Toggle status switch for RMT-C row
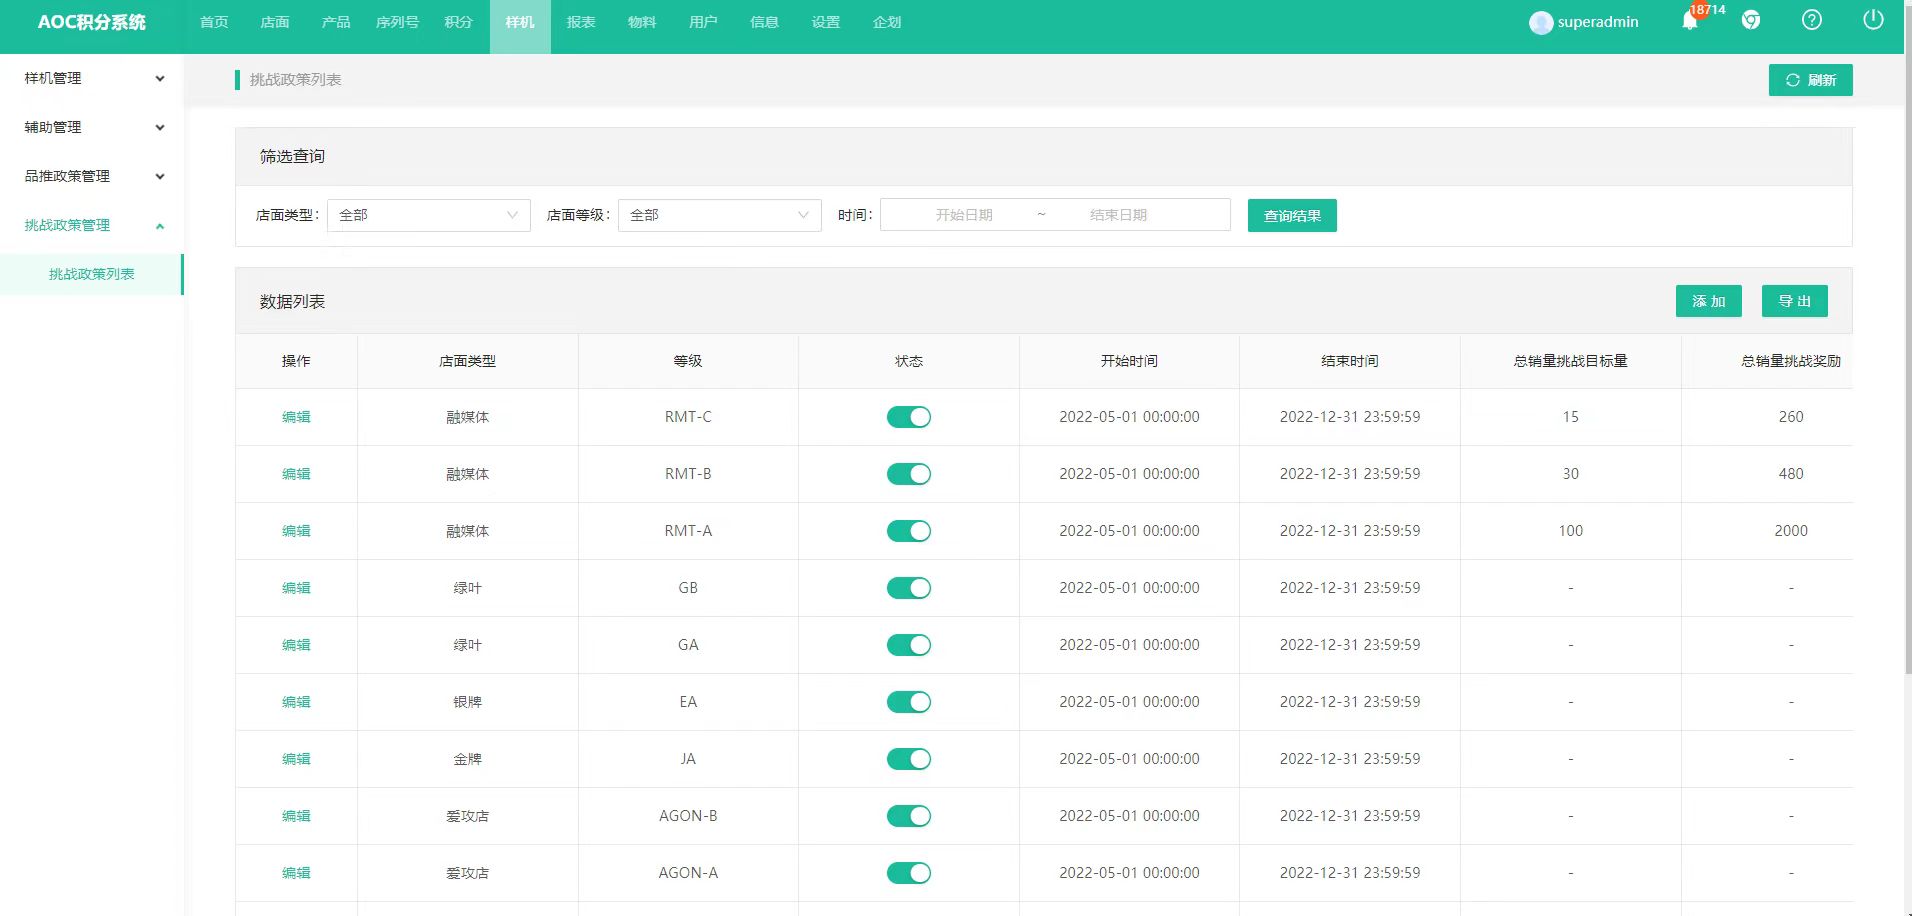1912x916 pixels. point(909,417)
